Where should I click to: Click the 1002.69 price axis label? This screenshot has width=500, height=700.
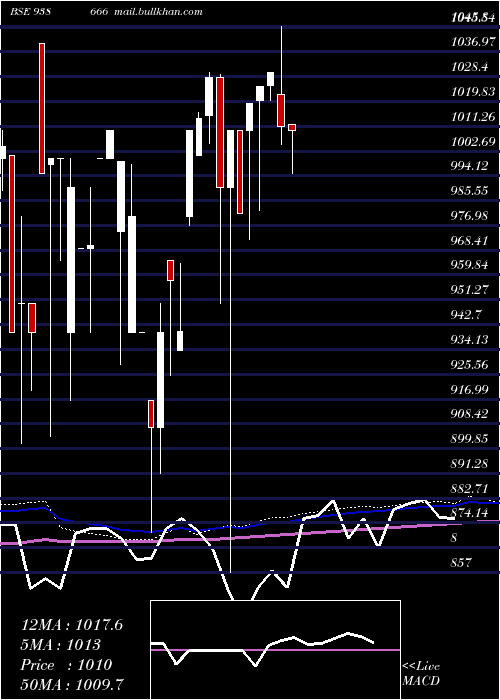point(473,142)
